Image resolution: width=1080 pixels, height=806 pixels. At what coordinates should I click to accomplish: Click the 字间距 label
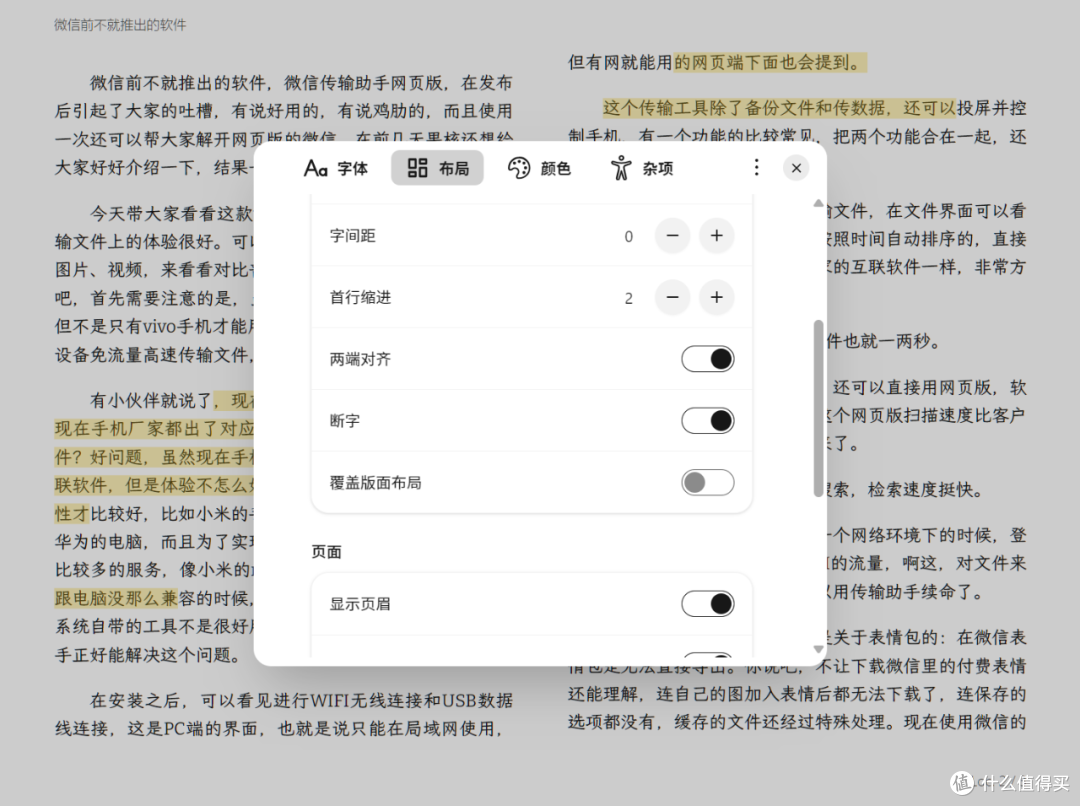353,236
